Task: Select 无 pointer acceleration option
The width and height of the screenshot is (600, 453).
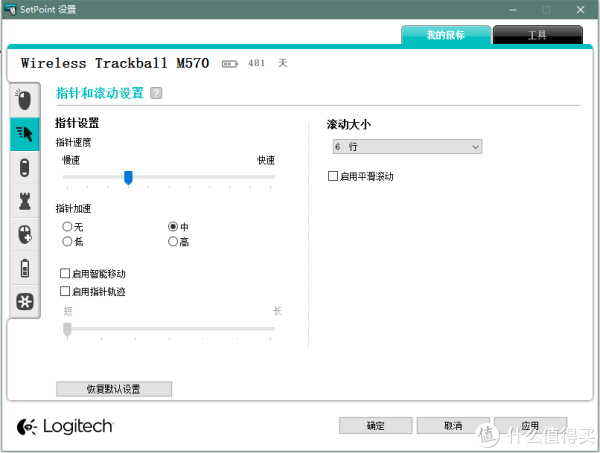Action: tap(67, 227)
